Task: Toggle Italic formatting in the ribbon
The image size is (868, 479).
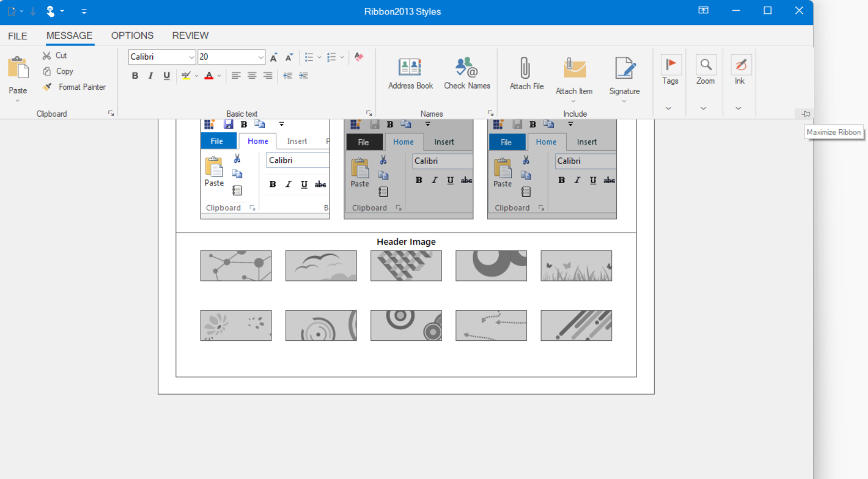Action: pos(151,75)
